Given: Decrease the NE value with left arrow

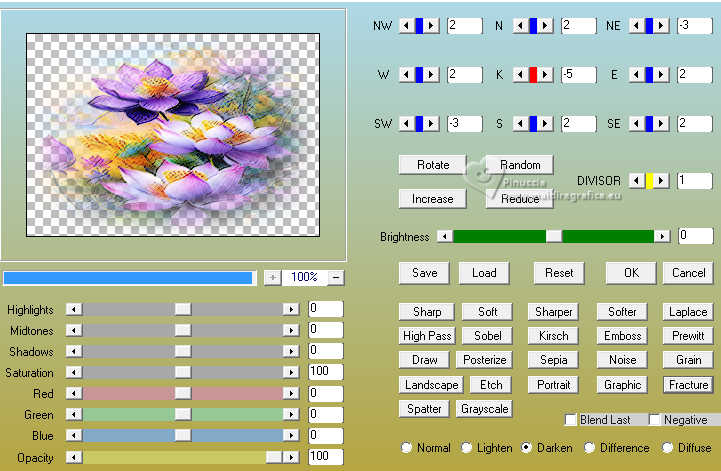Looking at the screenshot, I should click(x=637, y=25).
